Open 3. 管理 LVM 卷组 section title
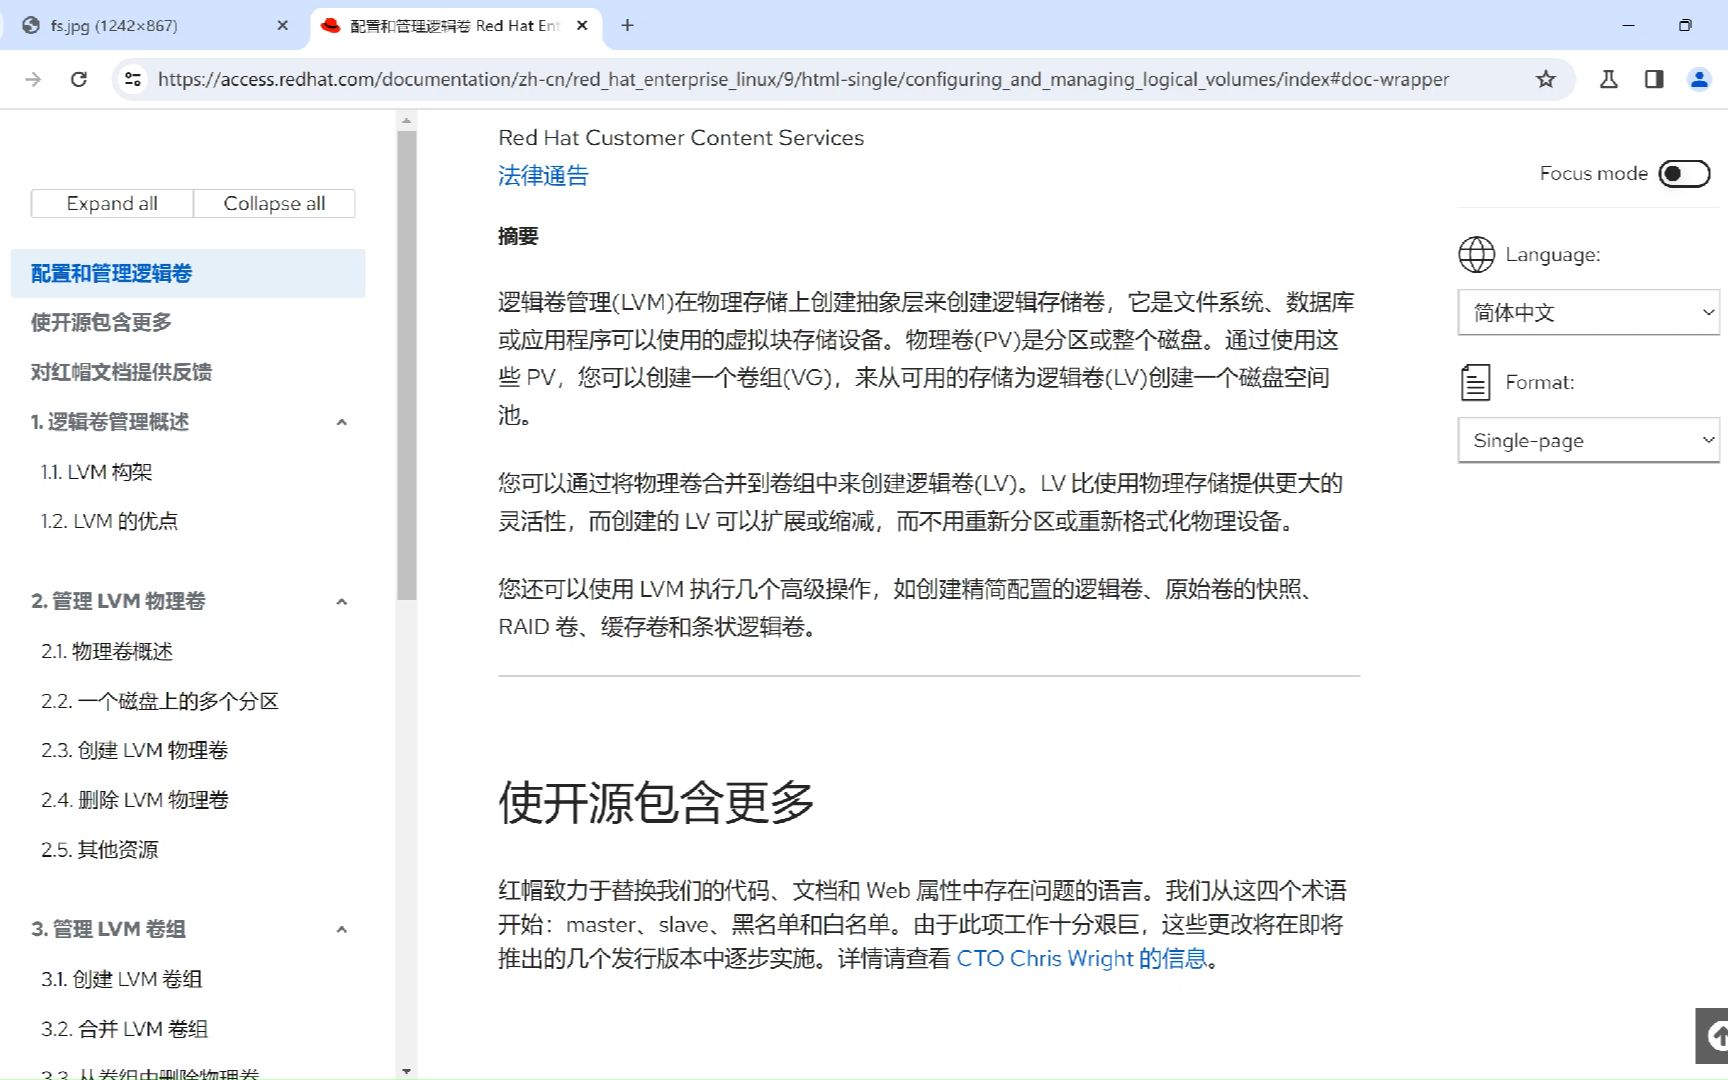Image resolution: width=1728 pixels, height=1080 pixels. (x=108, y=929)
